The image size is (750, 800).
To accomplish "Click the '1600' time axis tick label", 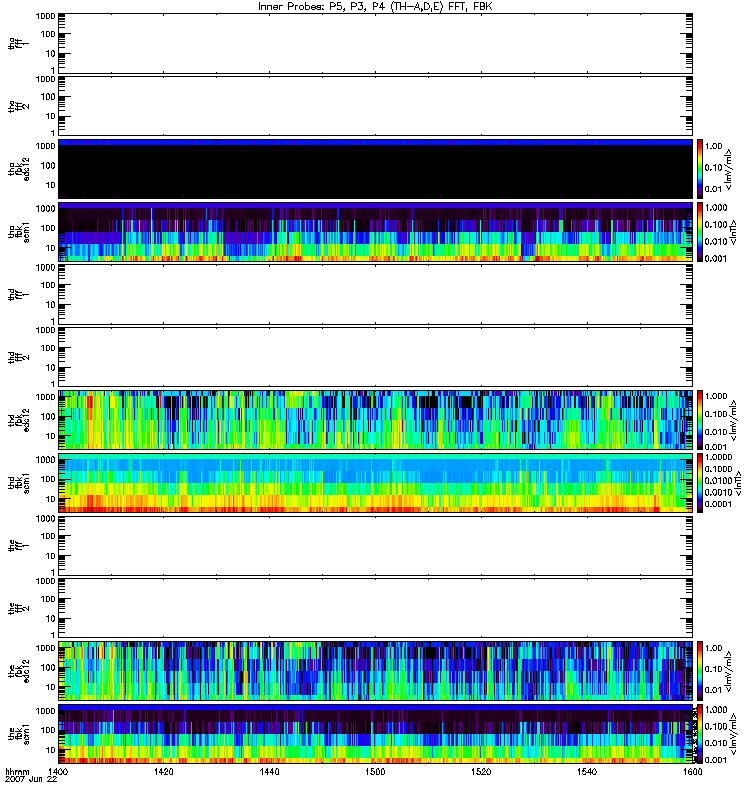I will [x=692, y=771].
